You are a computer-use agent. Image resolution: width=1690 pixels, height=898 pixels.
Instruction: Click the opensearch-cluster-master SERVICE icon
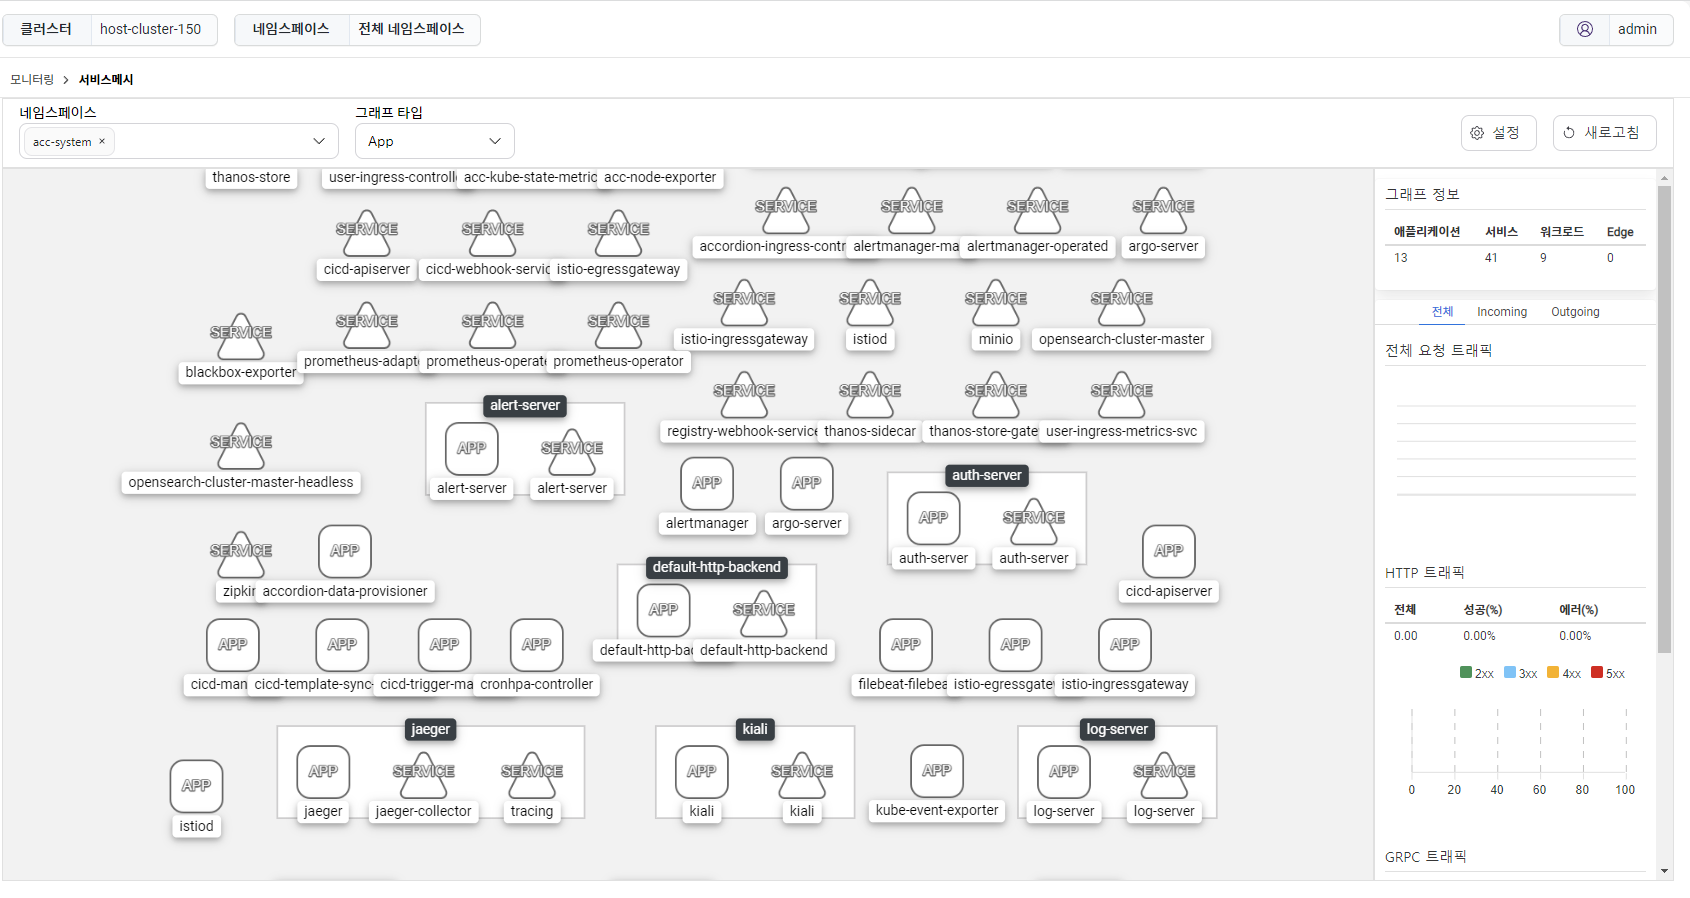tap(1122, 303)
